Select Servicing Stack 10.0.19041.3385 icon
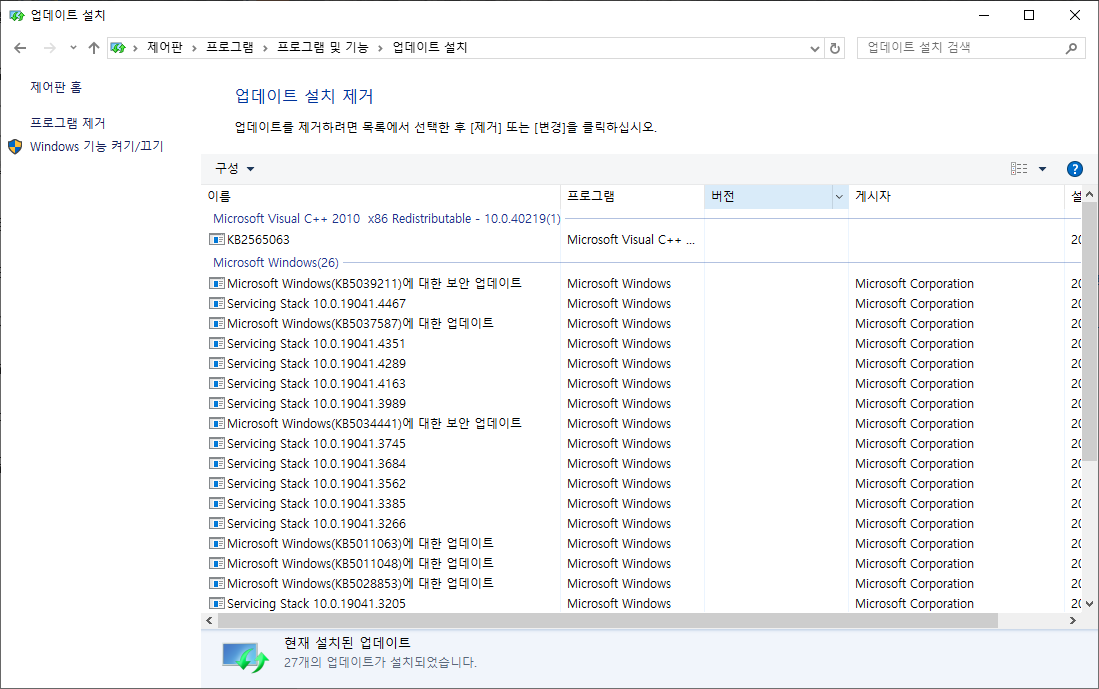 click(217, 503)
